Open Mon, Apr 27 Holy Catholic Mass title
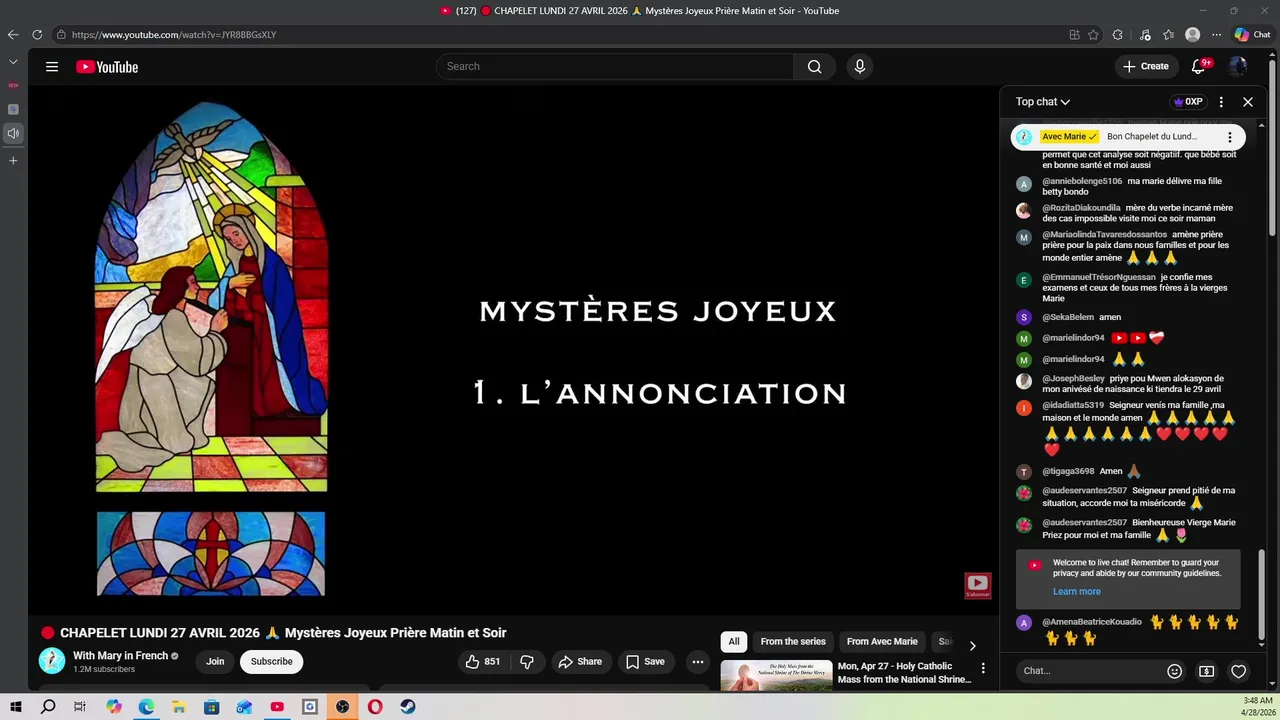This screenshot has height=720, width=1280. (x=904, y=673)
